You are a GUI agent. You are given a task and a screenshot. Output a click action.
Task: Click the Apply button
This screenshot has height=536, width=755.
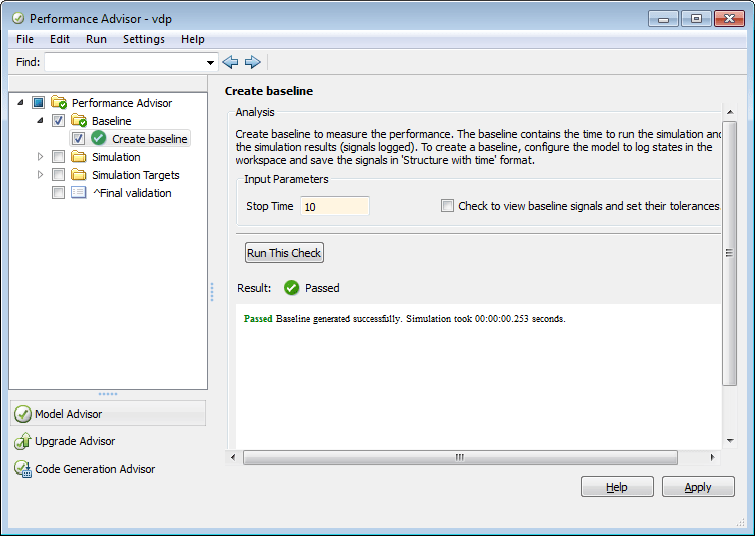coord(697,487)
